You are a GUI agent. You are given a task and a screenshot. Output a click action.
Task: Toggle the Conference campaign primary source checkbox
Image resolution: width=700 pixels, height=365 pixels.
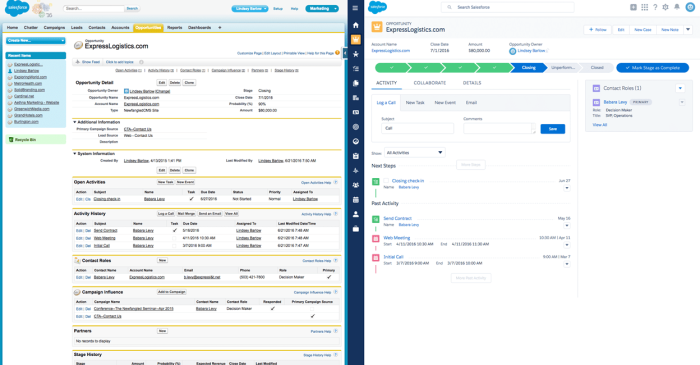point(312,309)
